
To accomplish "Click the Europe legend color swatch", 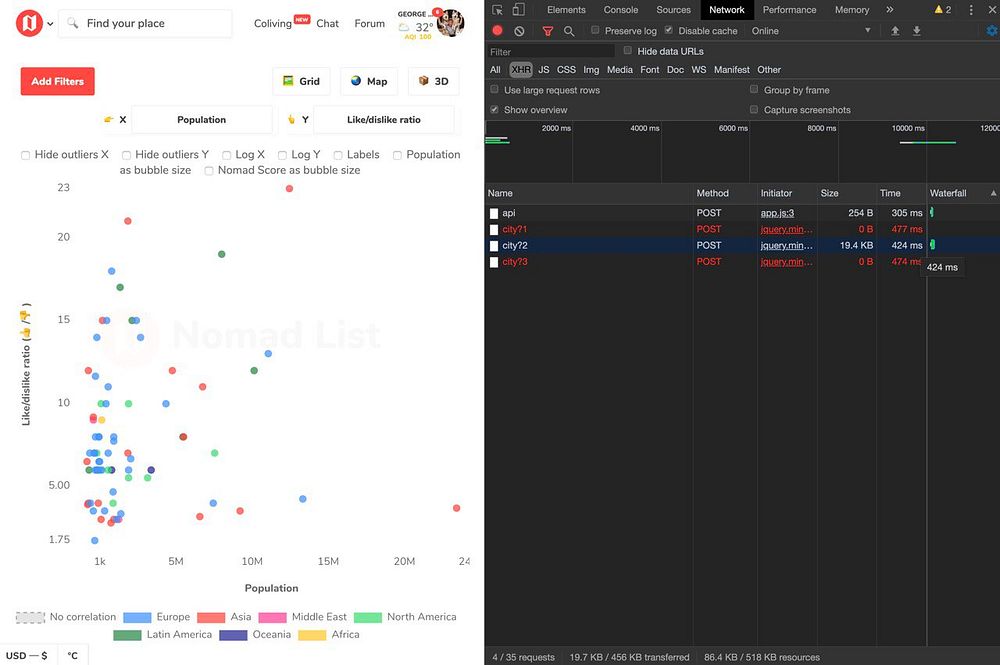I will coord(137,617).
